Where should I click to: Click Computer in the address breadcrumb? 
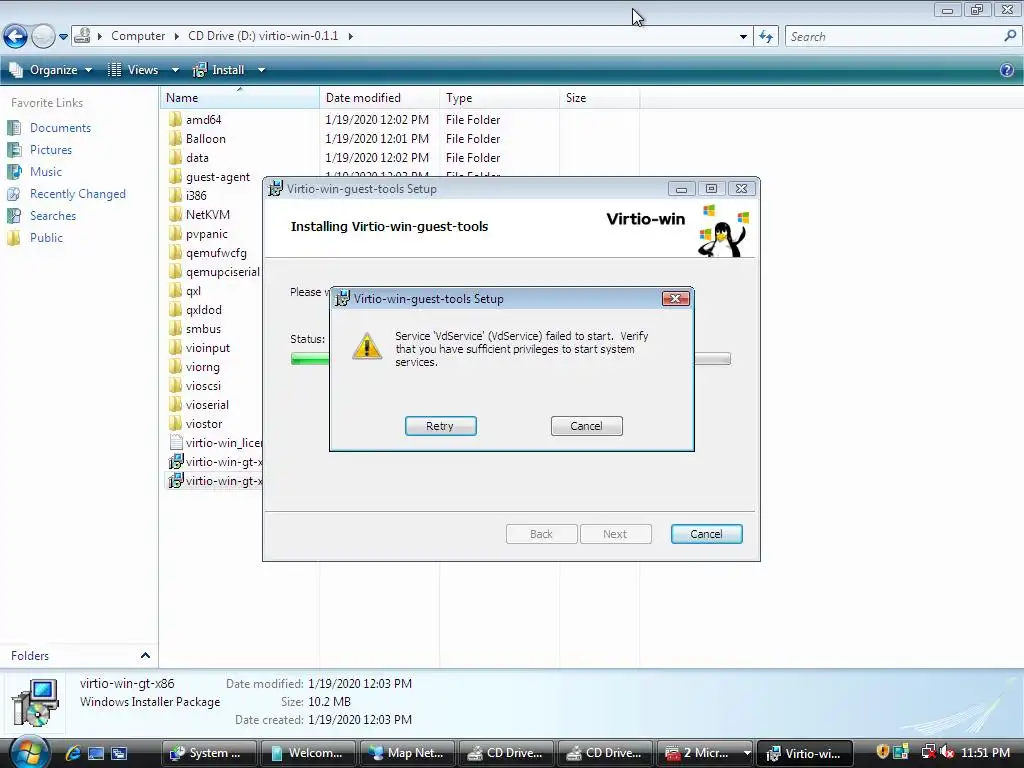coord(138,36)
